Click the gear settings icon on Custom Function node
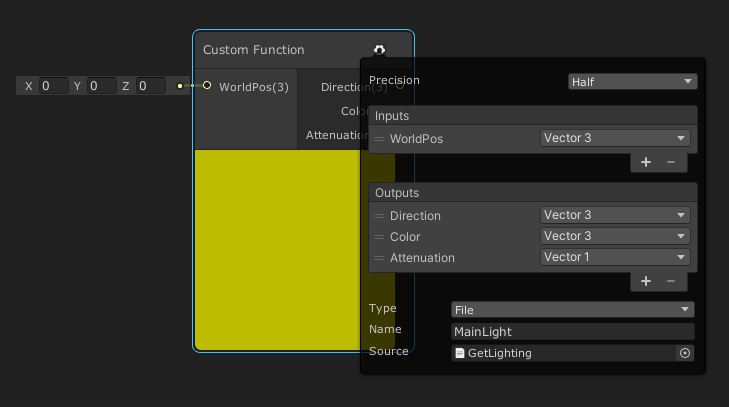The image size is (729, 407). point(379,50)
